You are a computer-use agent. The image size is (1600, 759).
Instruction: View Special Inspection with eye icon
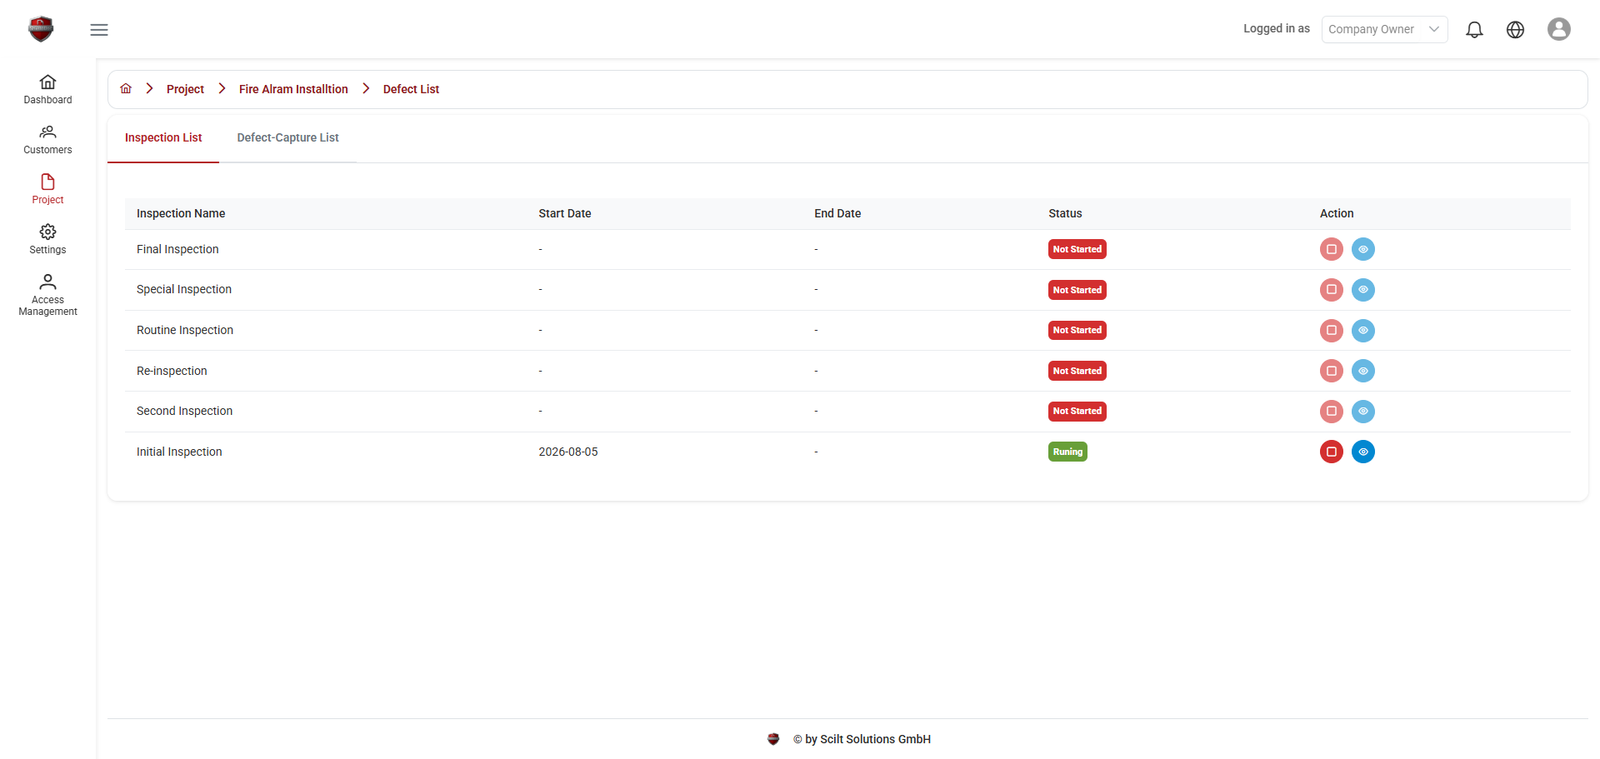(1363, 290)
